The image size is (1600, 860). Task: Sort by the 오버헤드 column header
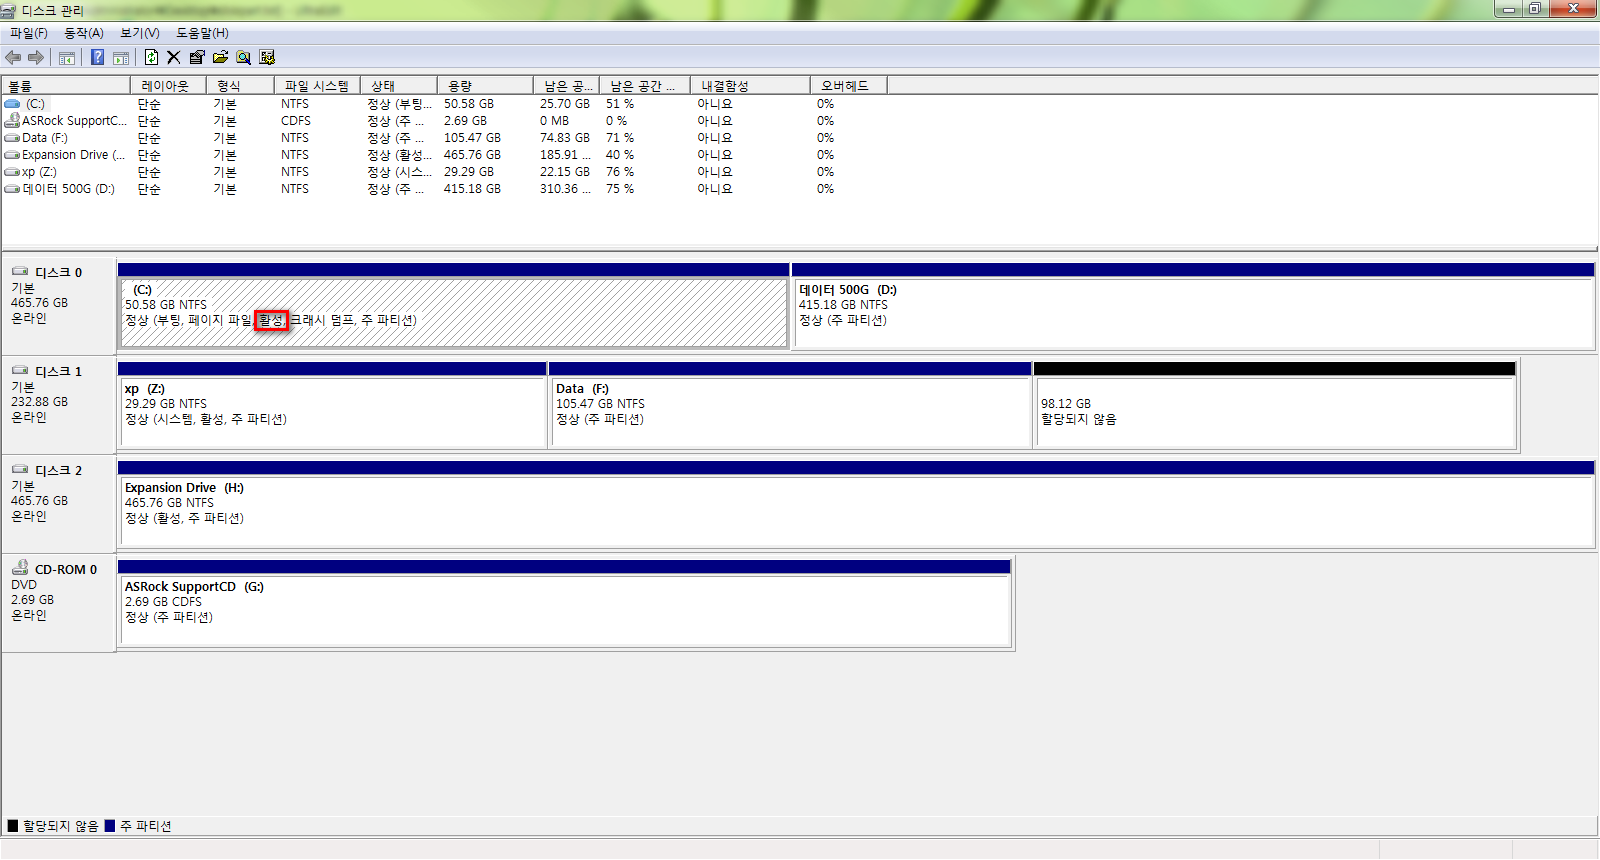[x=849, y=86]
